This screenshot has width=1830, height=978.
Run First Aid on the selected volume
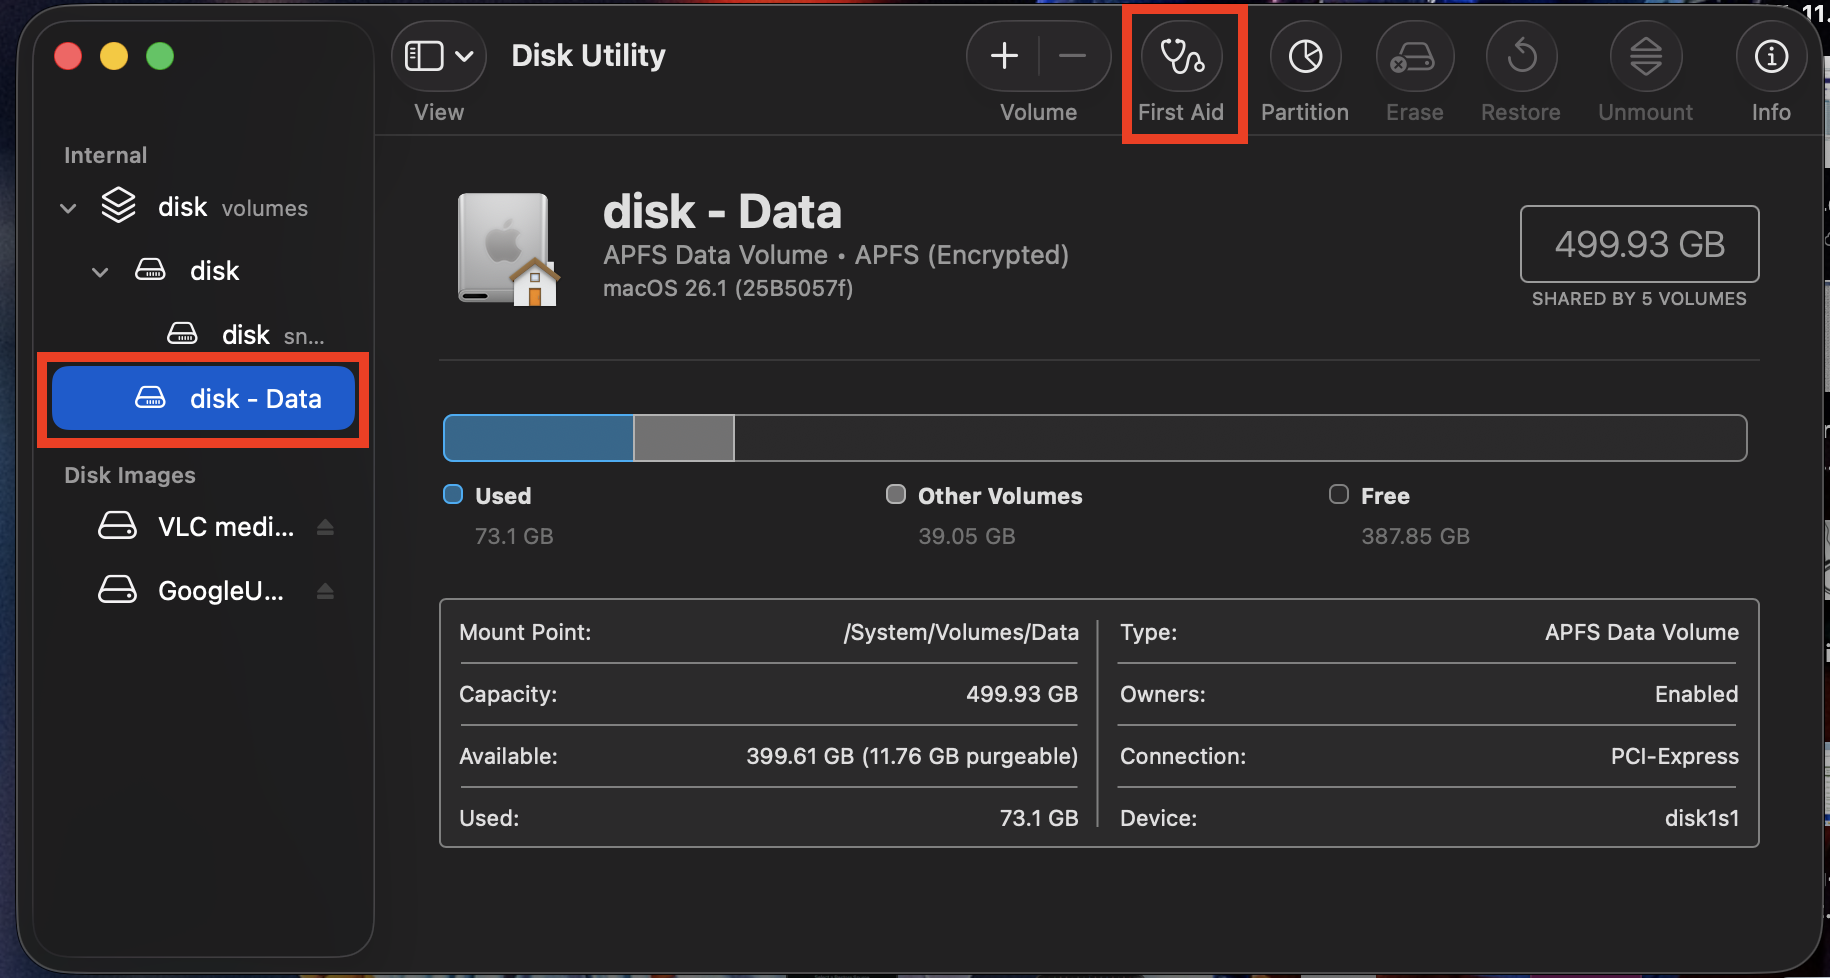tap(1183, 57)
